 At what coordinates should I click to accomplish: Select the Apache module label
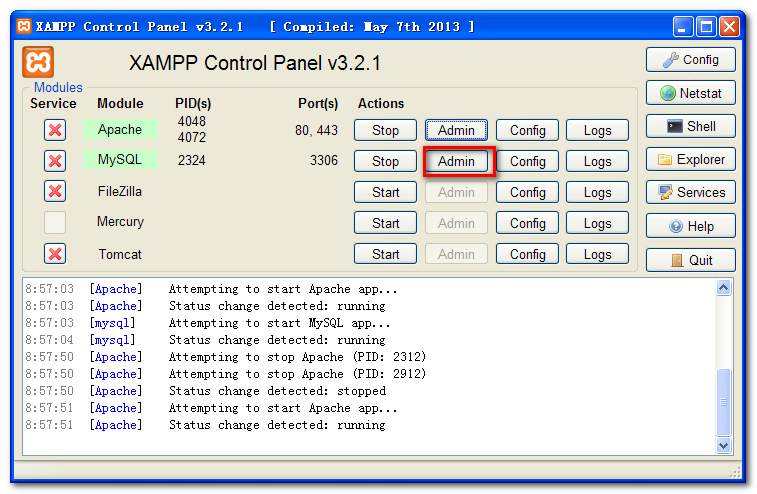(120, 129)
